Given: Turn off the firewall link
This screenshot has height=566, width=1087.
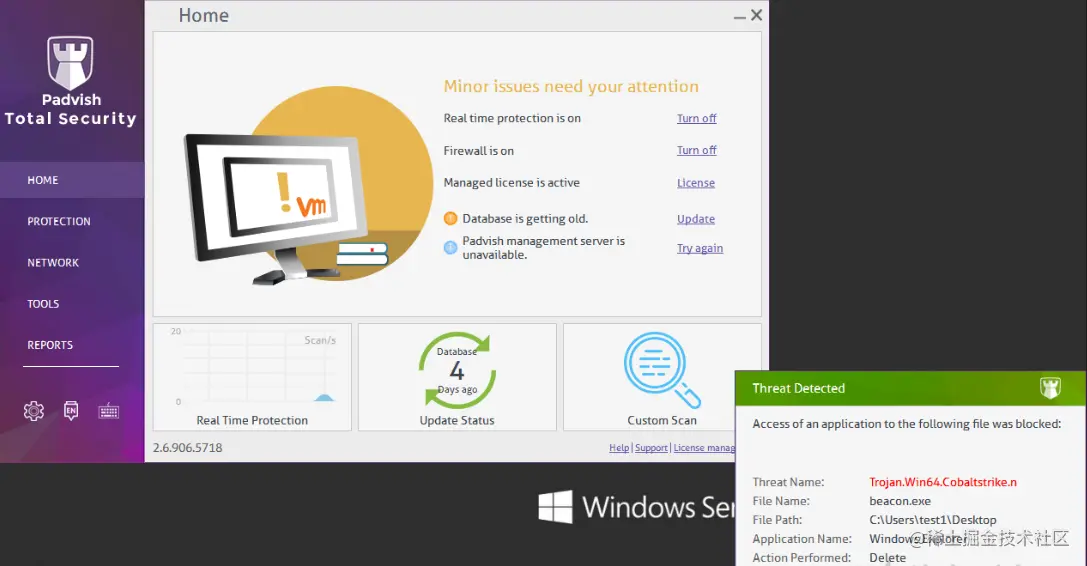Looking at the screenshot, I should click(697, 151).
